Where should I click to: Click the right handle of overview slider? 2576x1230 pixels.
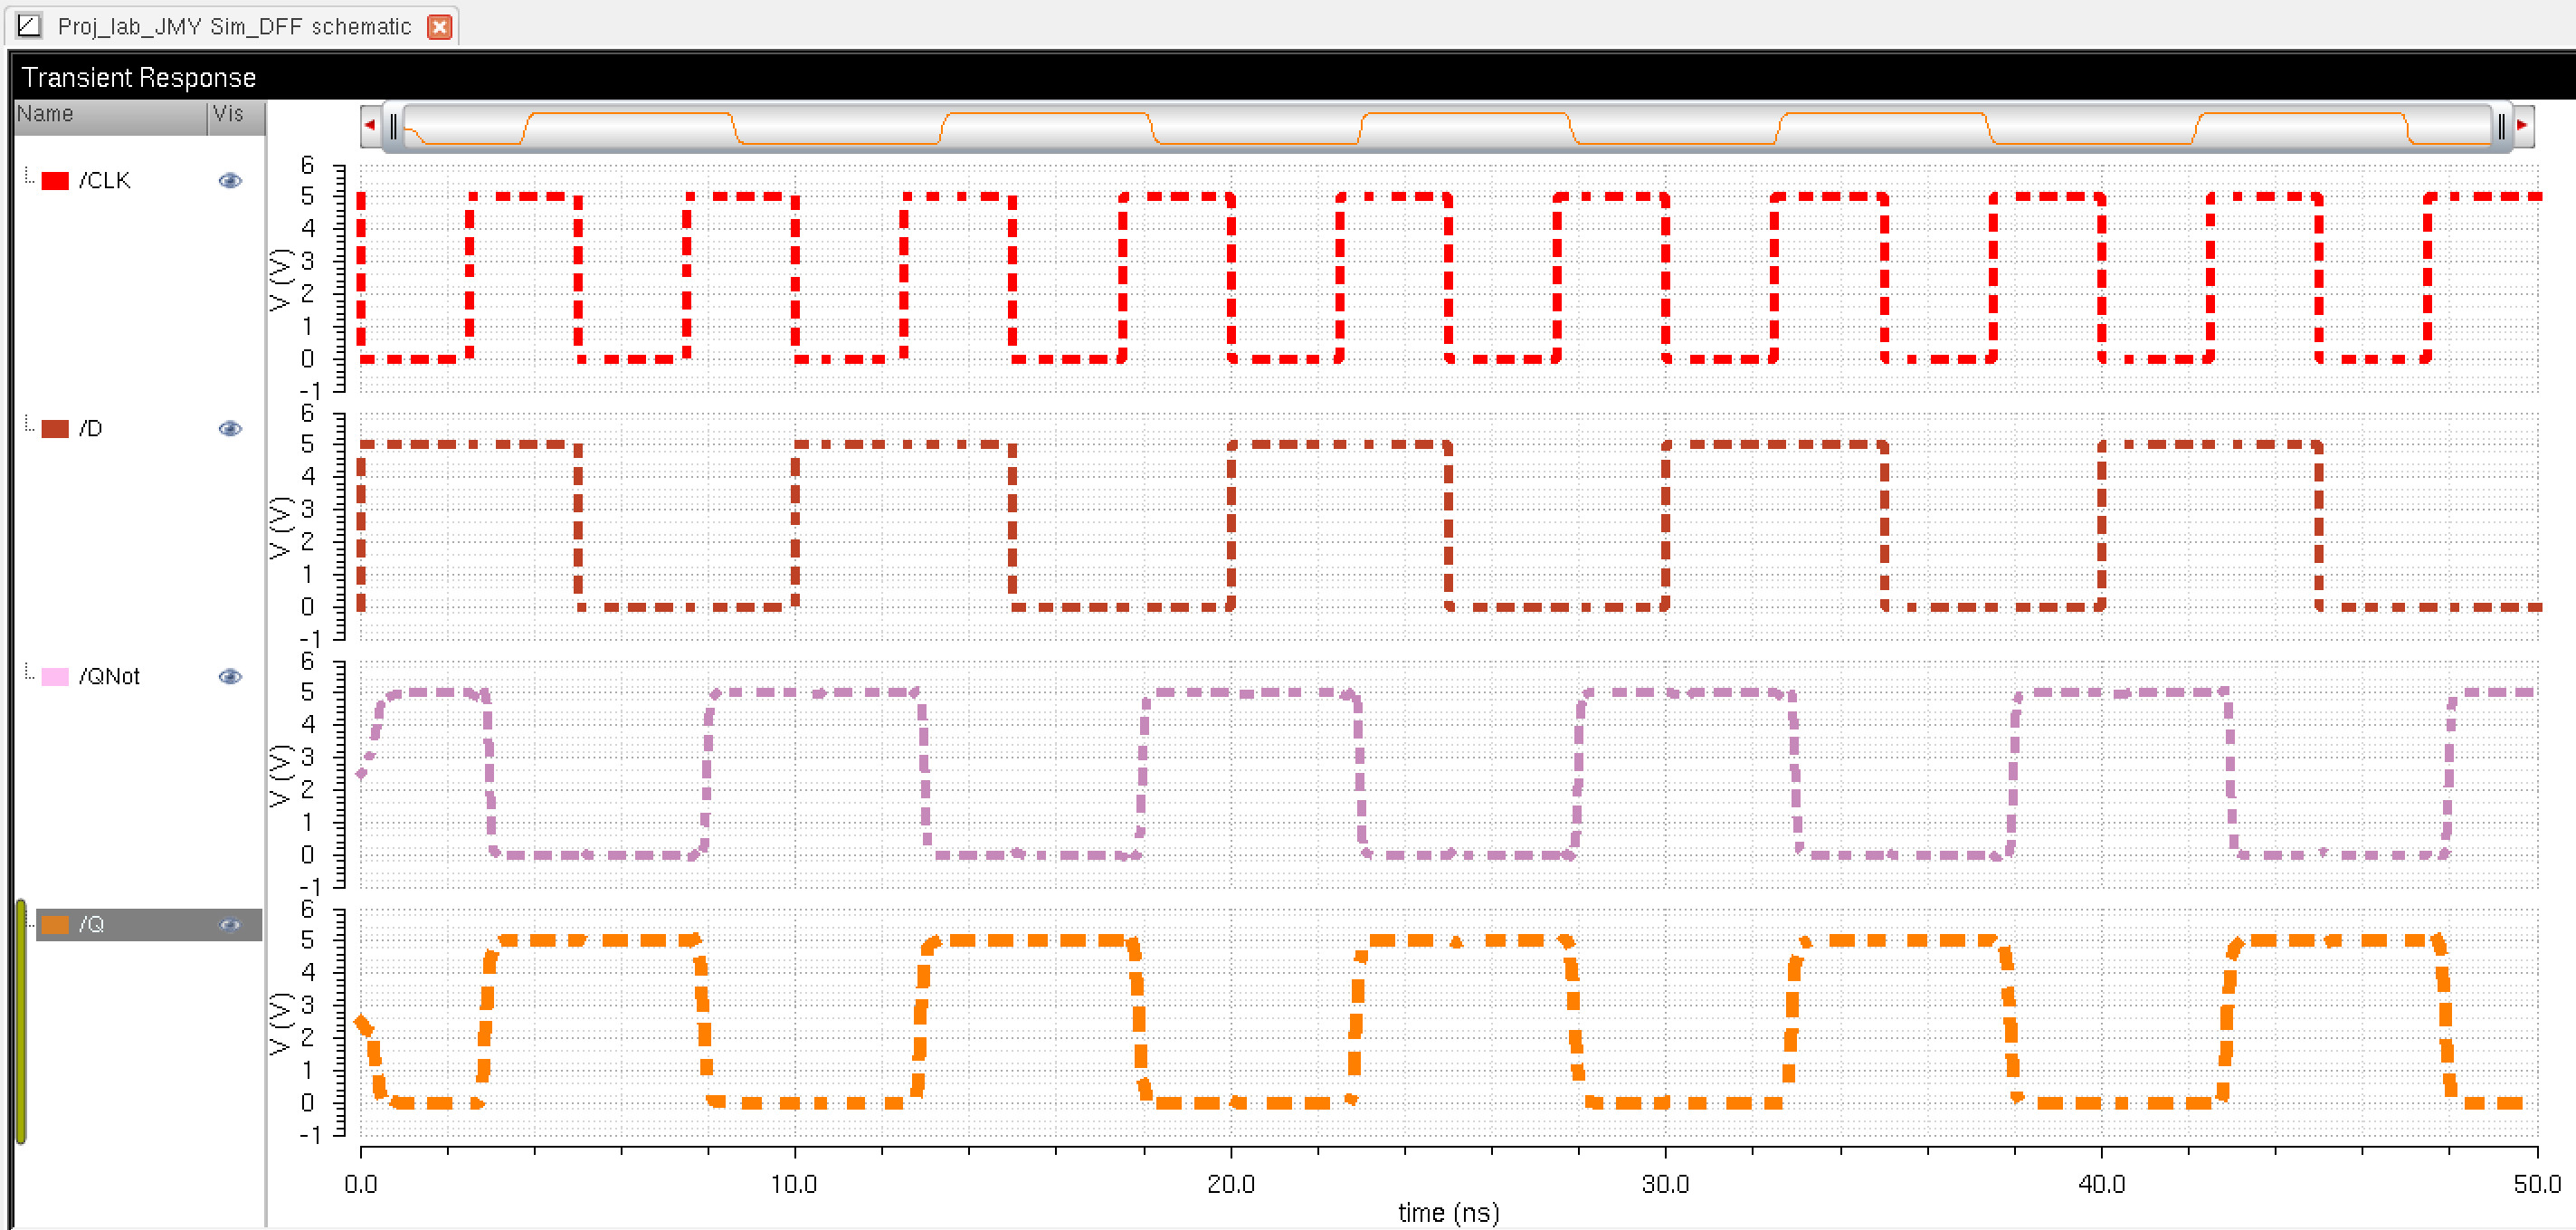pyautogui.click(x=2501, y=126)
